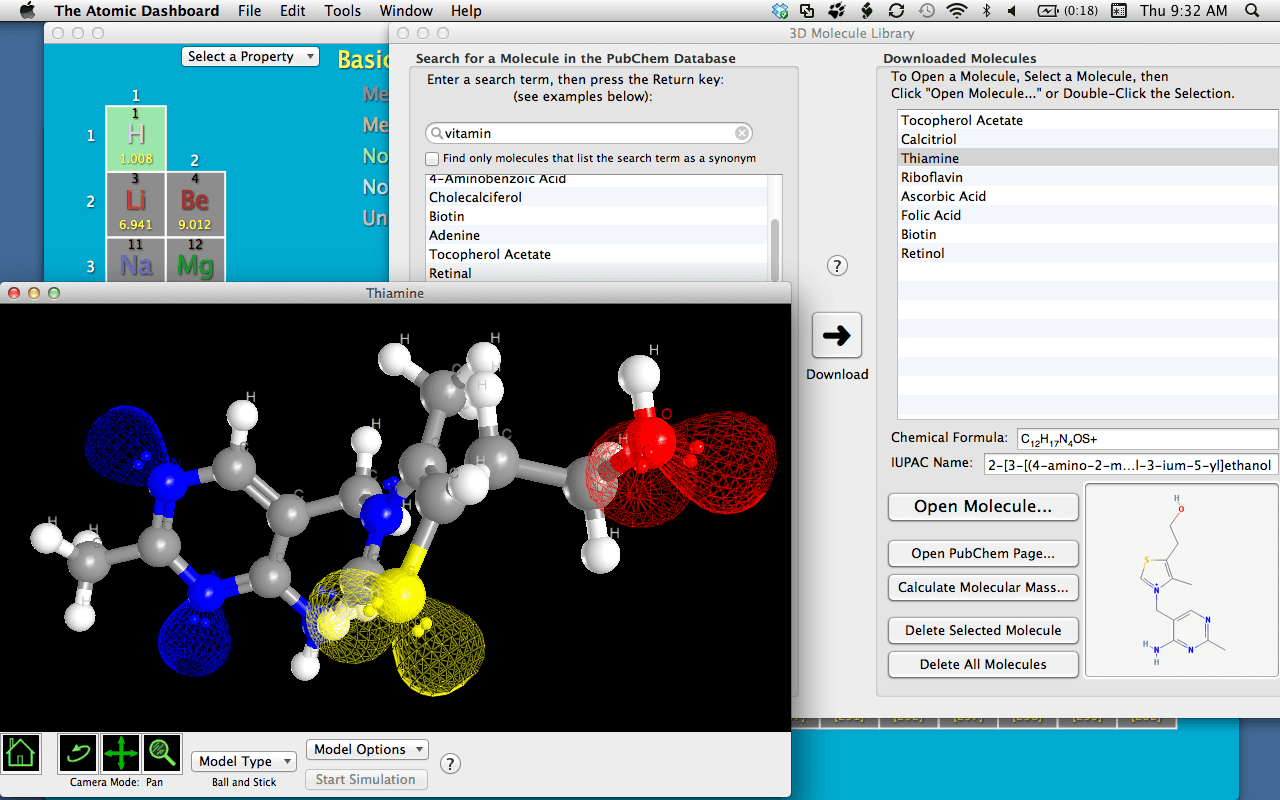Select Calcitriol in Downloaded Molecules

coord(1088,139)
